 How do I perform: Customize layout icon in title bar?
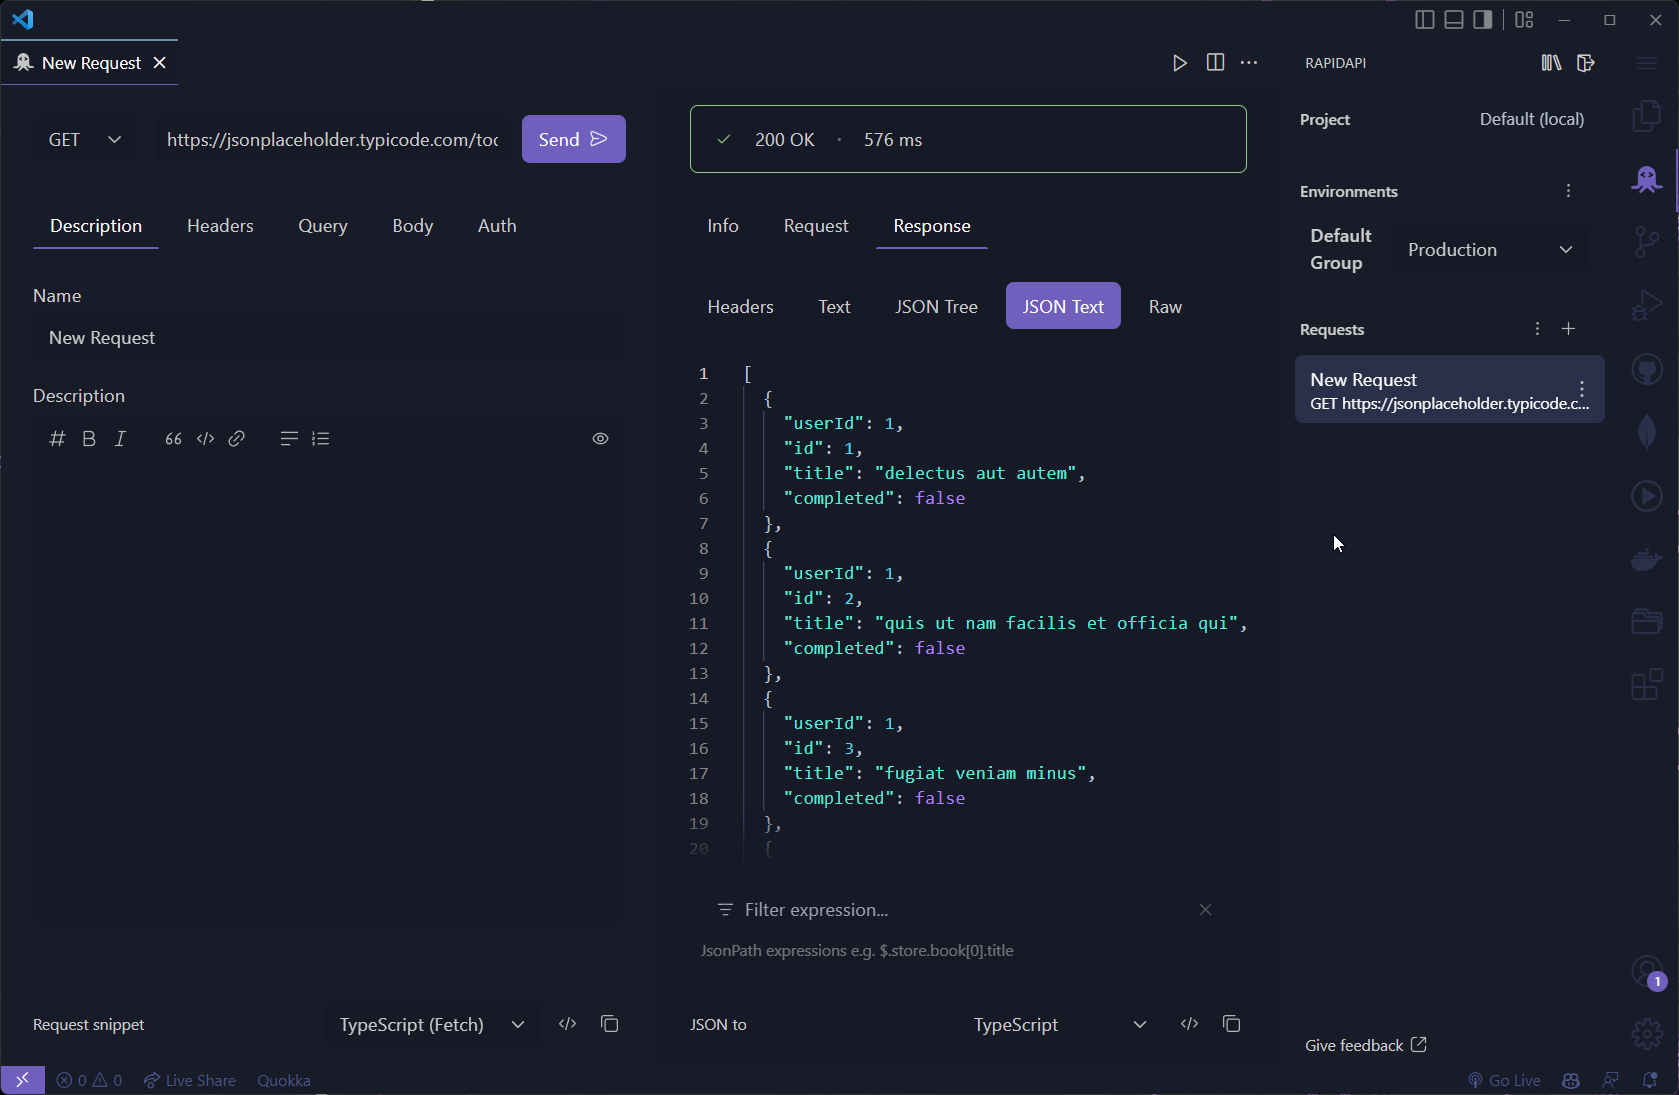pos(1524,20)
